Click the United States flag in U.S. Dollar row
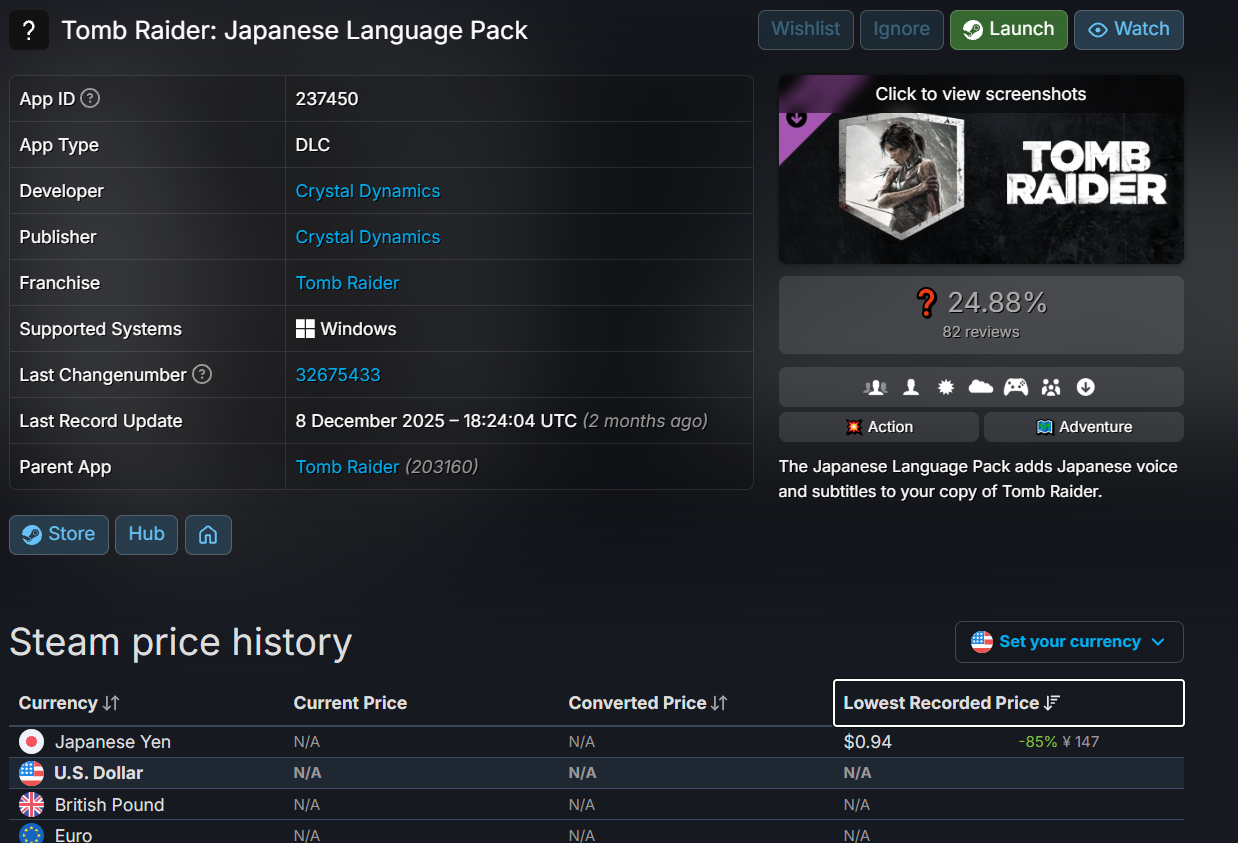 (31, 773)
